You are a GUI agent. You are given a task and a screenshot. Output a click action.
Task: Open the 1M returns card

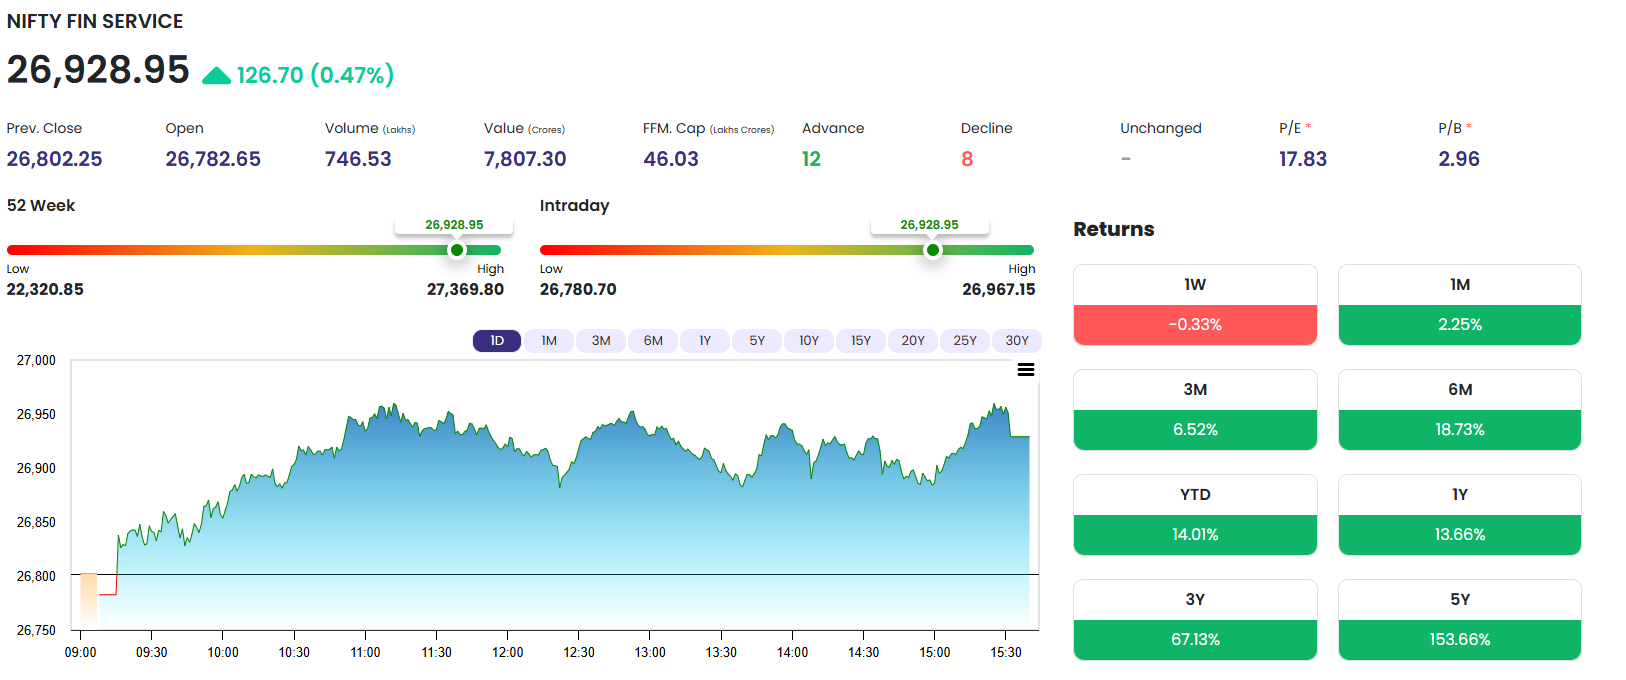[1460, 305]
